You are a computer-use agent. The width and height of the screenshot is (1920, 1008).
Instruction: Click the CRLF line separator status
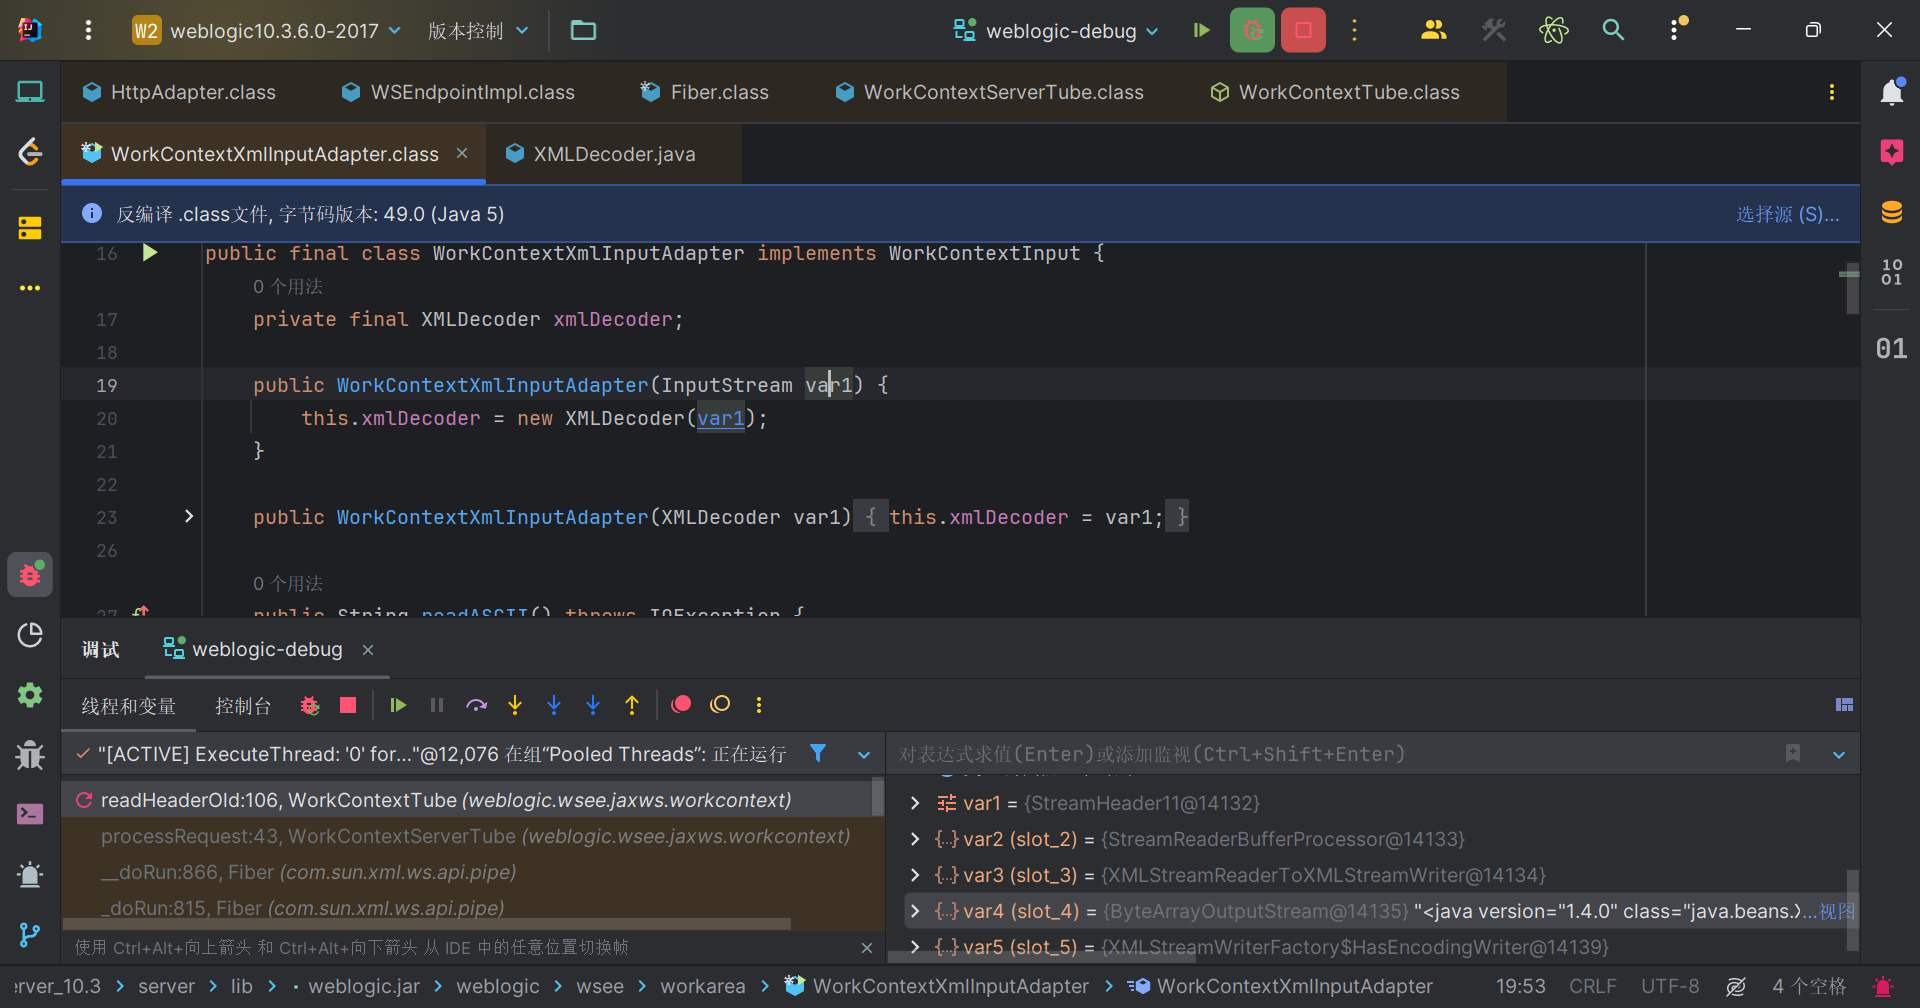(x=1592, y=986)
